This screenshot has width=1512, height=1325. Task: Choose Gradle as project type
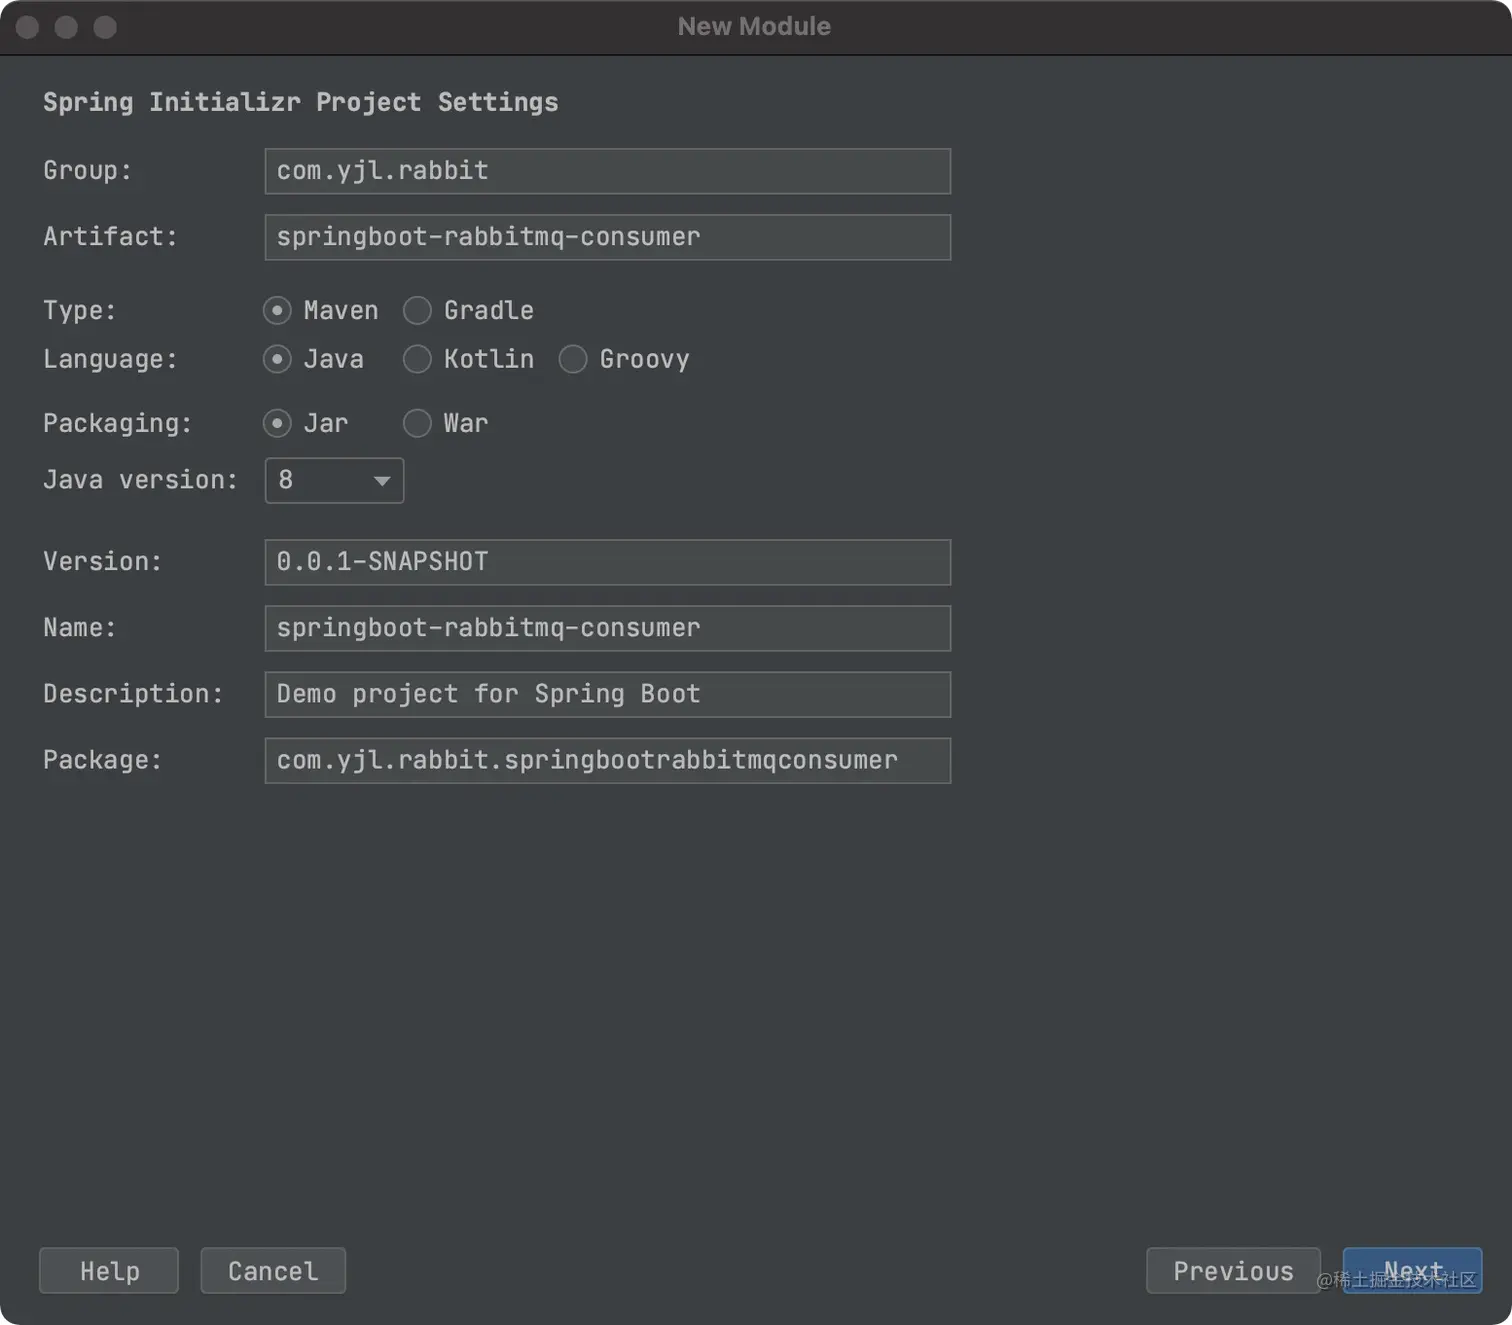(x=417, y=311)
